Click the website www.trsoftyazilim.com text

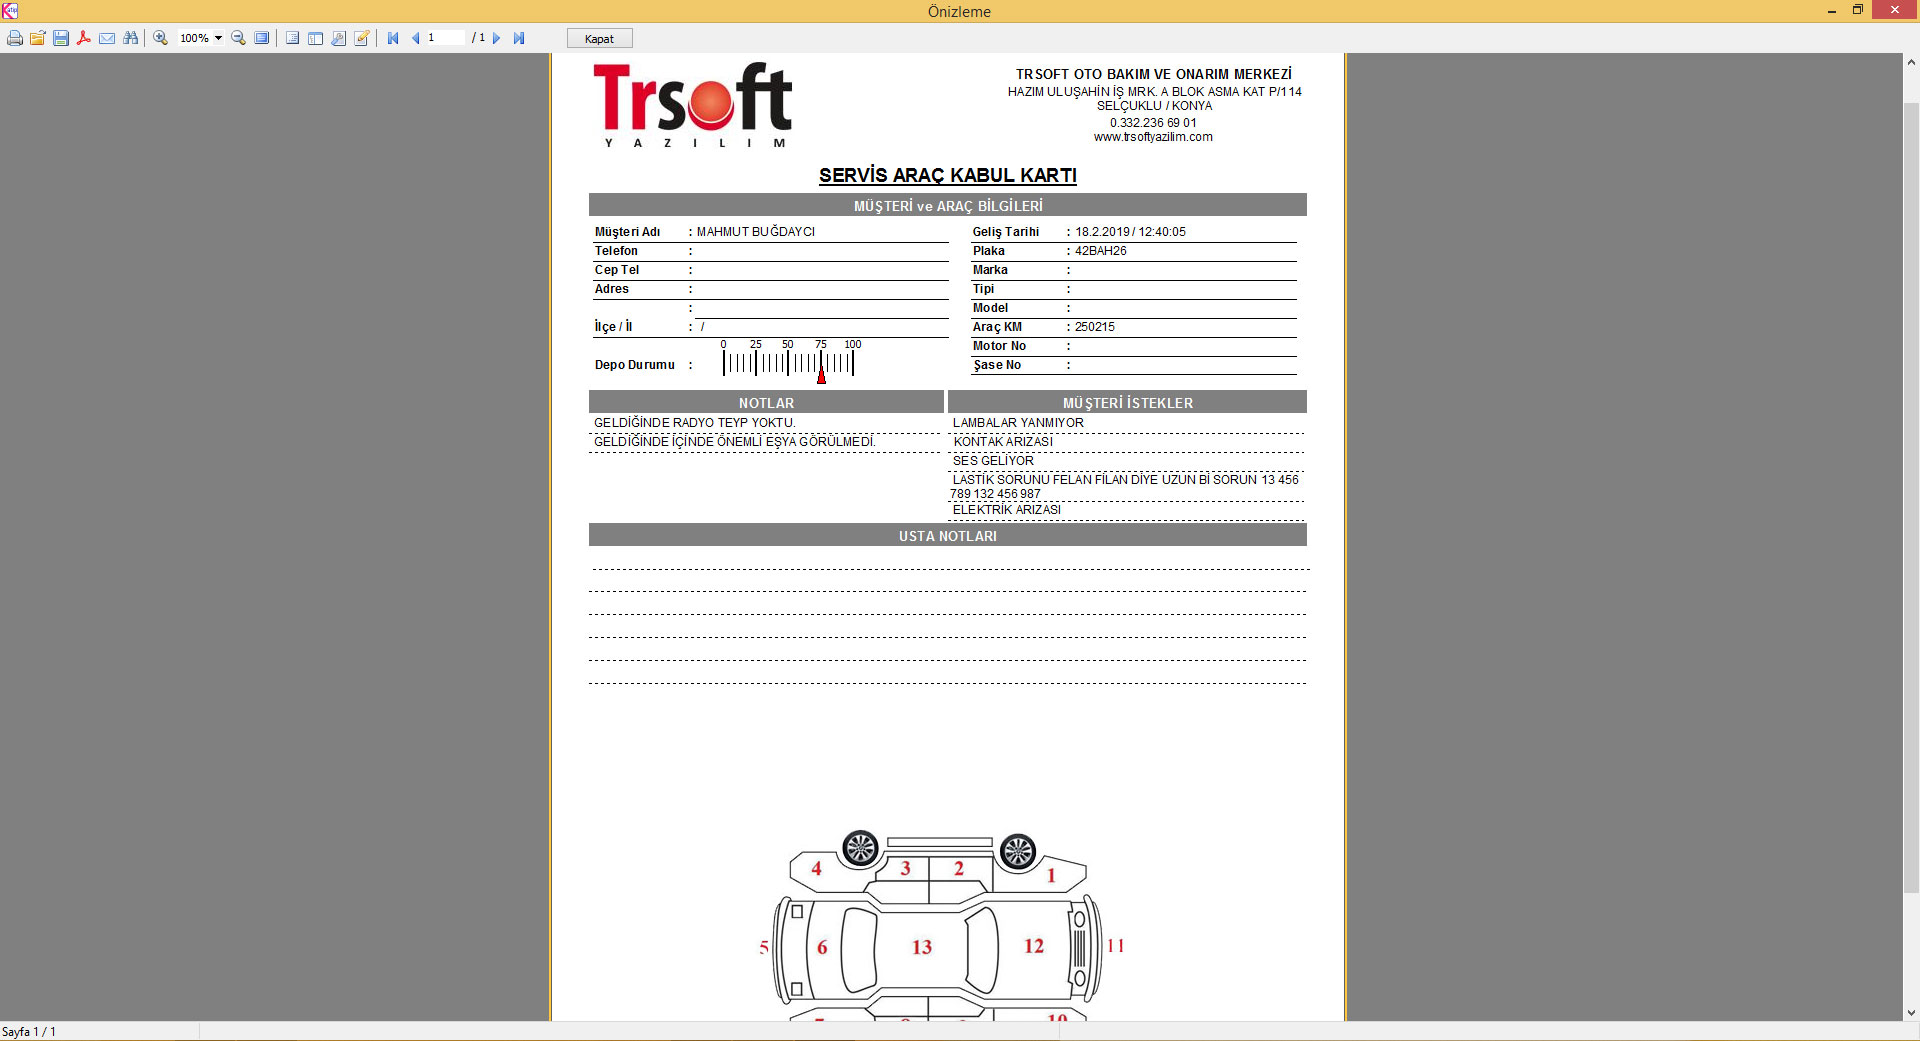1153,137
